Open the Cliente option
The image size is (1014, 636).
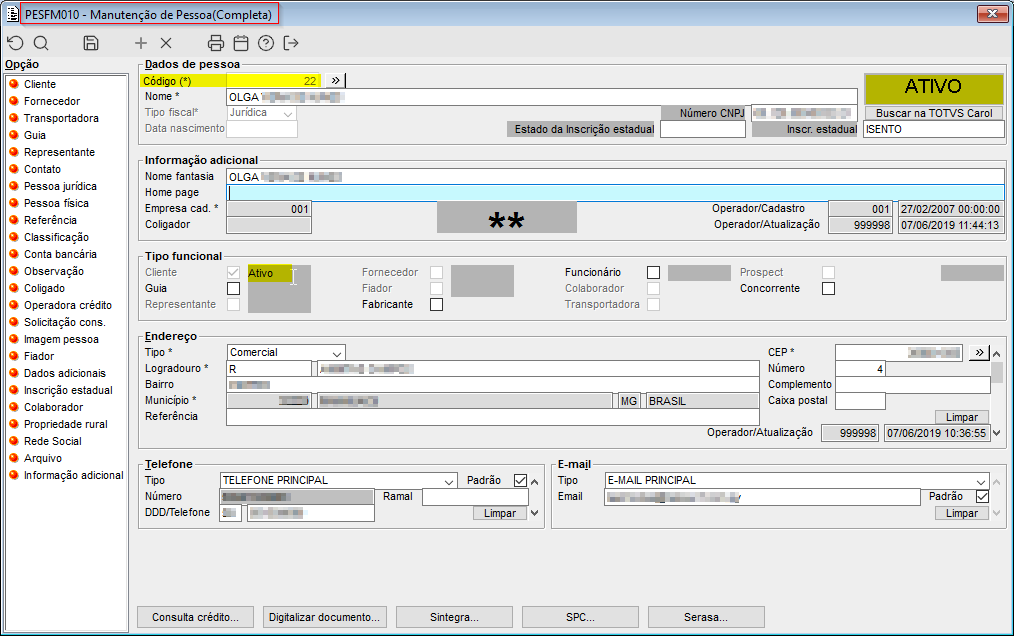pyautogui.click(x=40, y=84)
